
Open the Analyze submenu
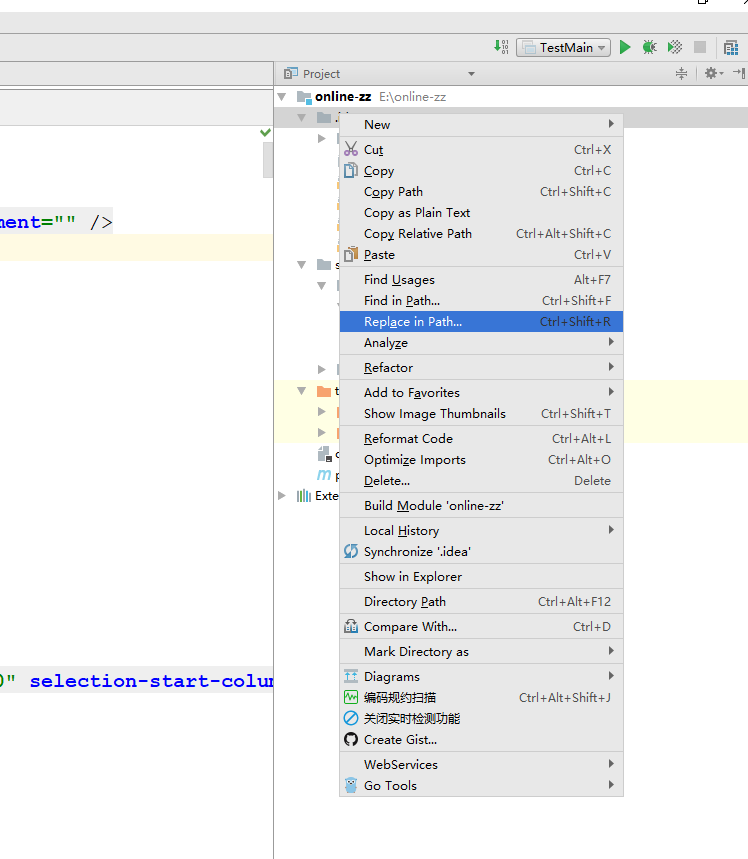point(481,343)
